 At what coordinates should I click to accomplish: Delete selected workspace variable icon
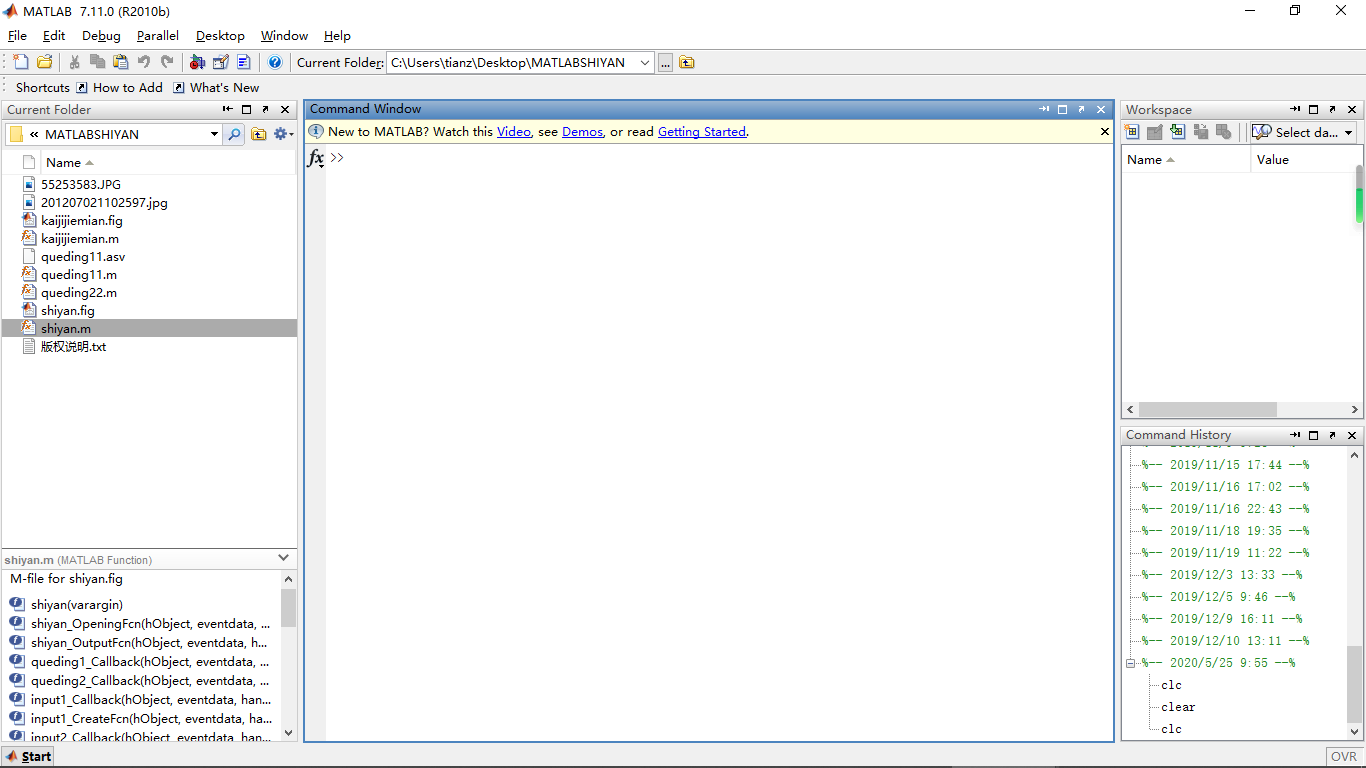point(1223,132)
